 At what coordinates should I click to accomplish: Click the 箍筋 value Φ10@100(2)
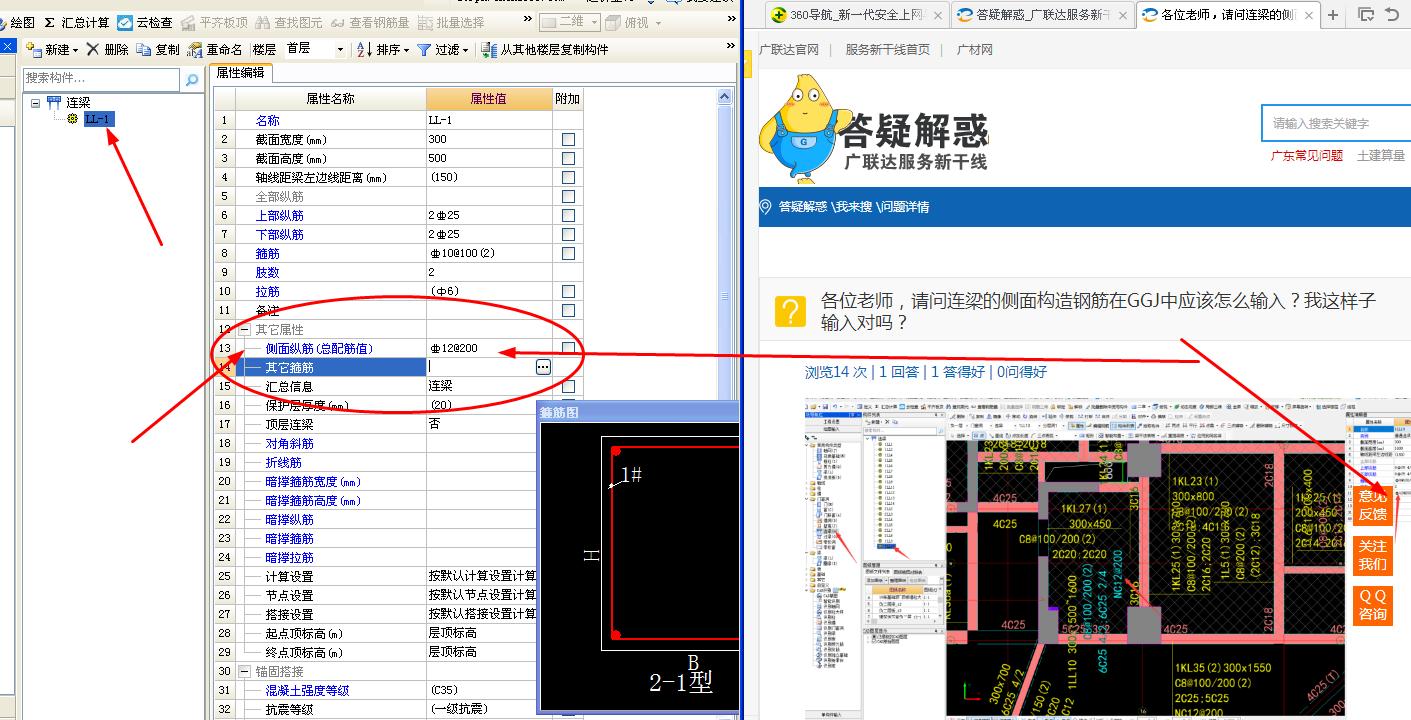point(489,254)
